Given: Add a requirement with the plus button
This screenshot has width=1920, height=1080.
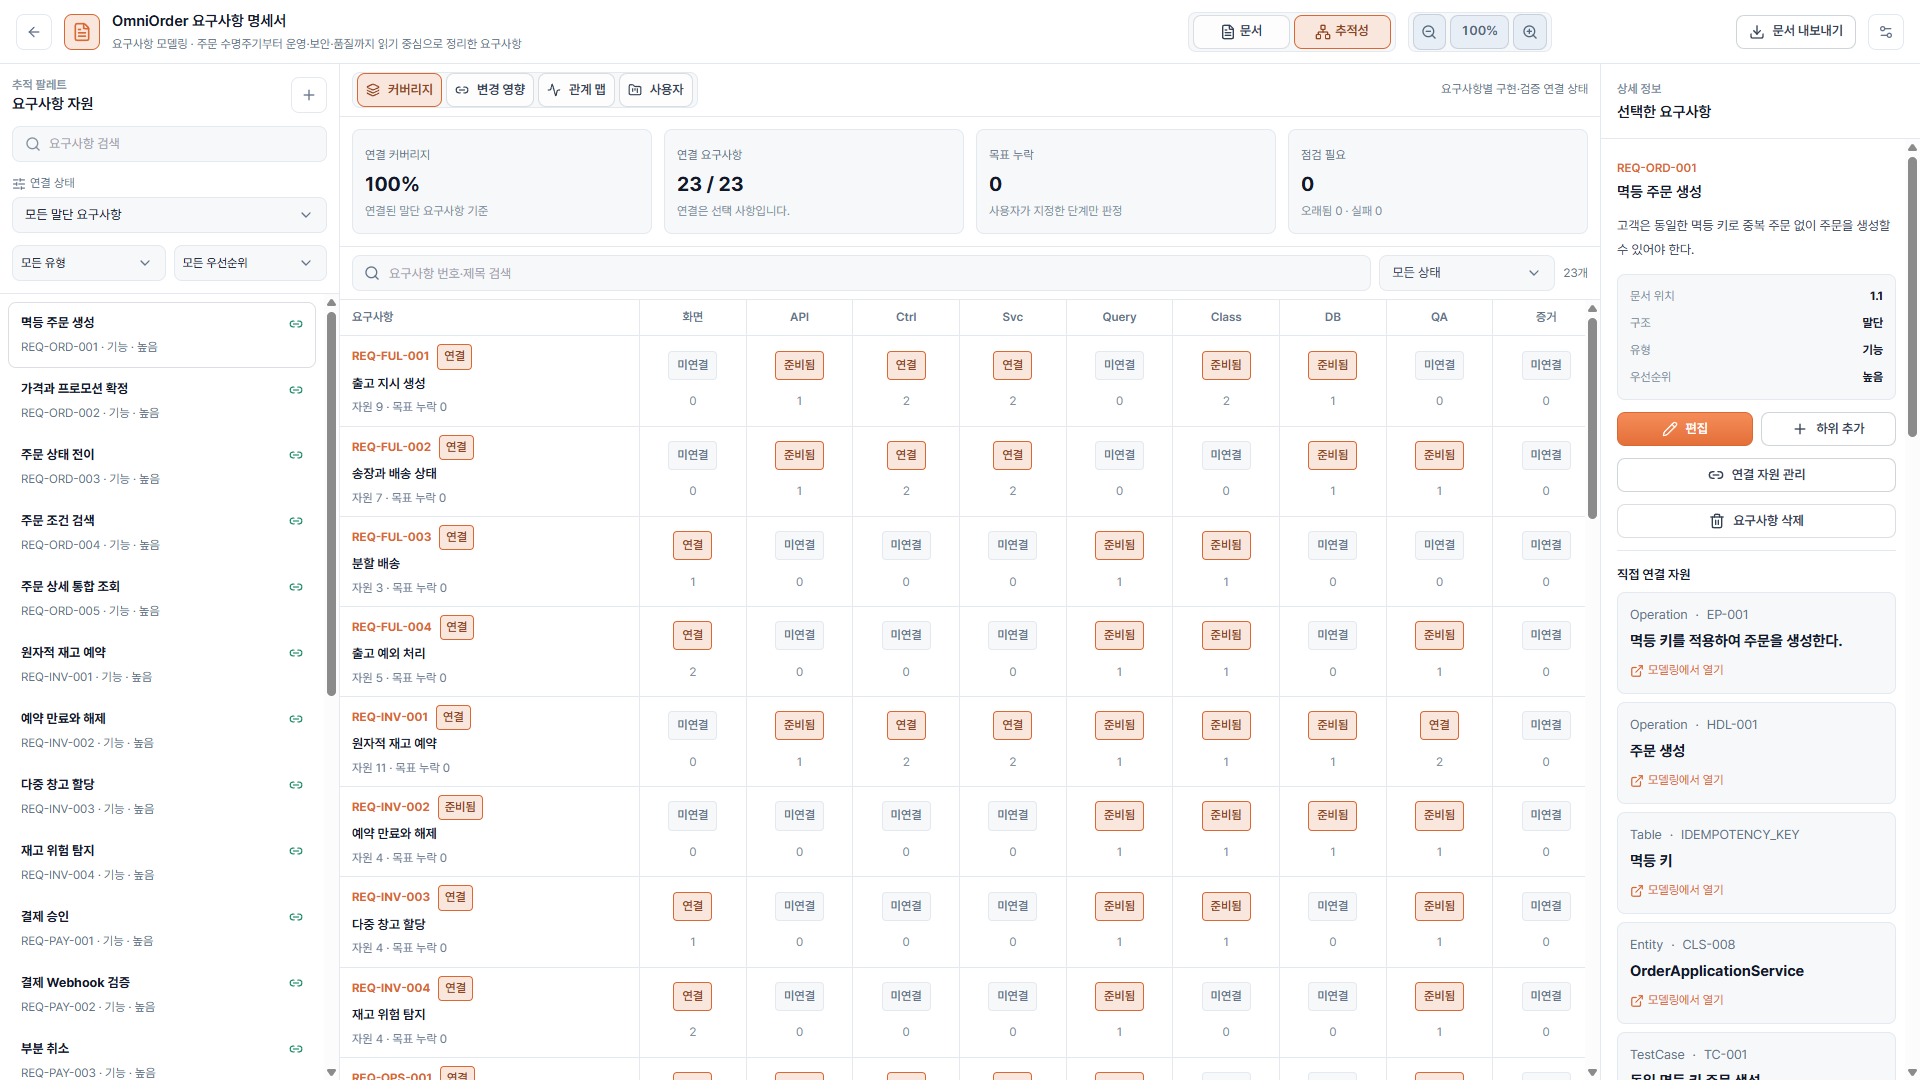Looking at the screenshot, I should [x=309, y=95].
